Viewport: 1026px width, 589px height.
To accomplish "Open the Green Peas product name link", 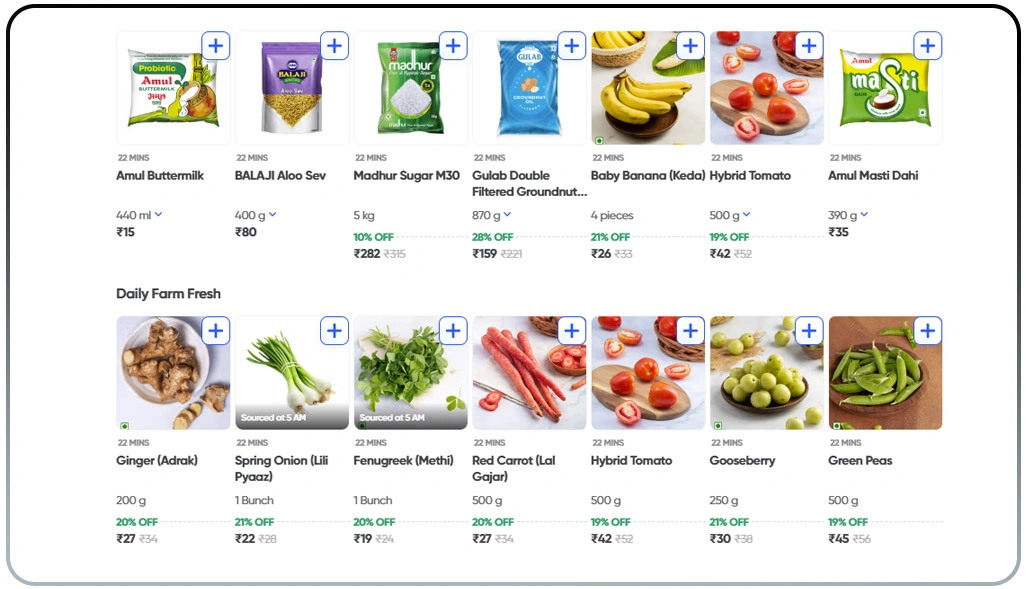I will click(860, 461).
